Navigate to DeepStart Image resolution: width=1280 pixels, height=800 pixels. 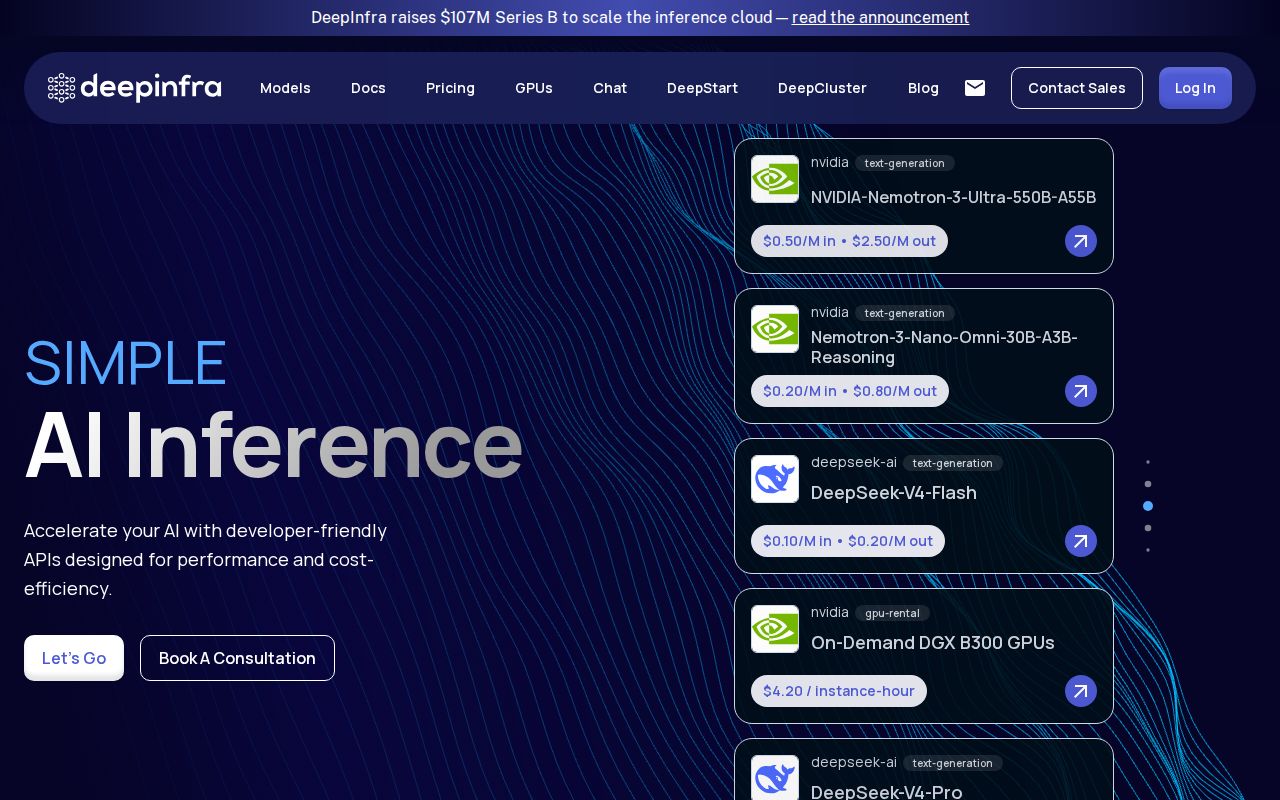702,88
